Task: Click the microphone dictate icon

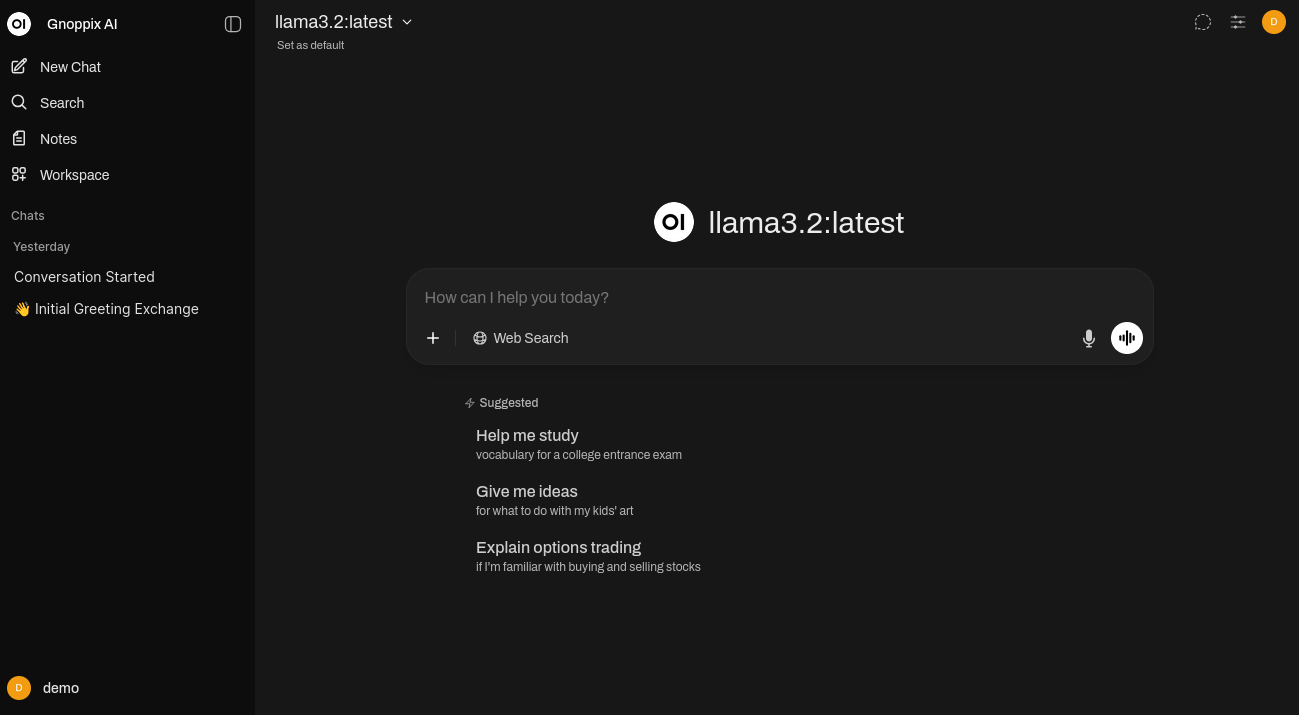Action: 1089,339
